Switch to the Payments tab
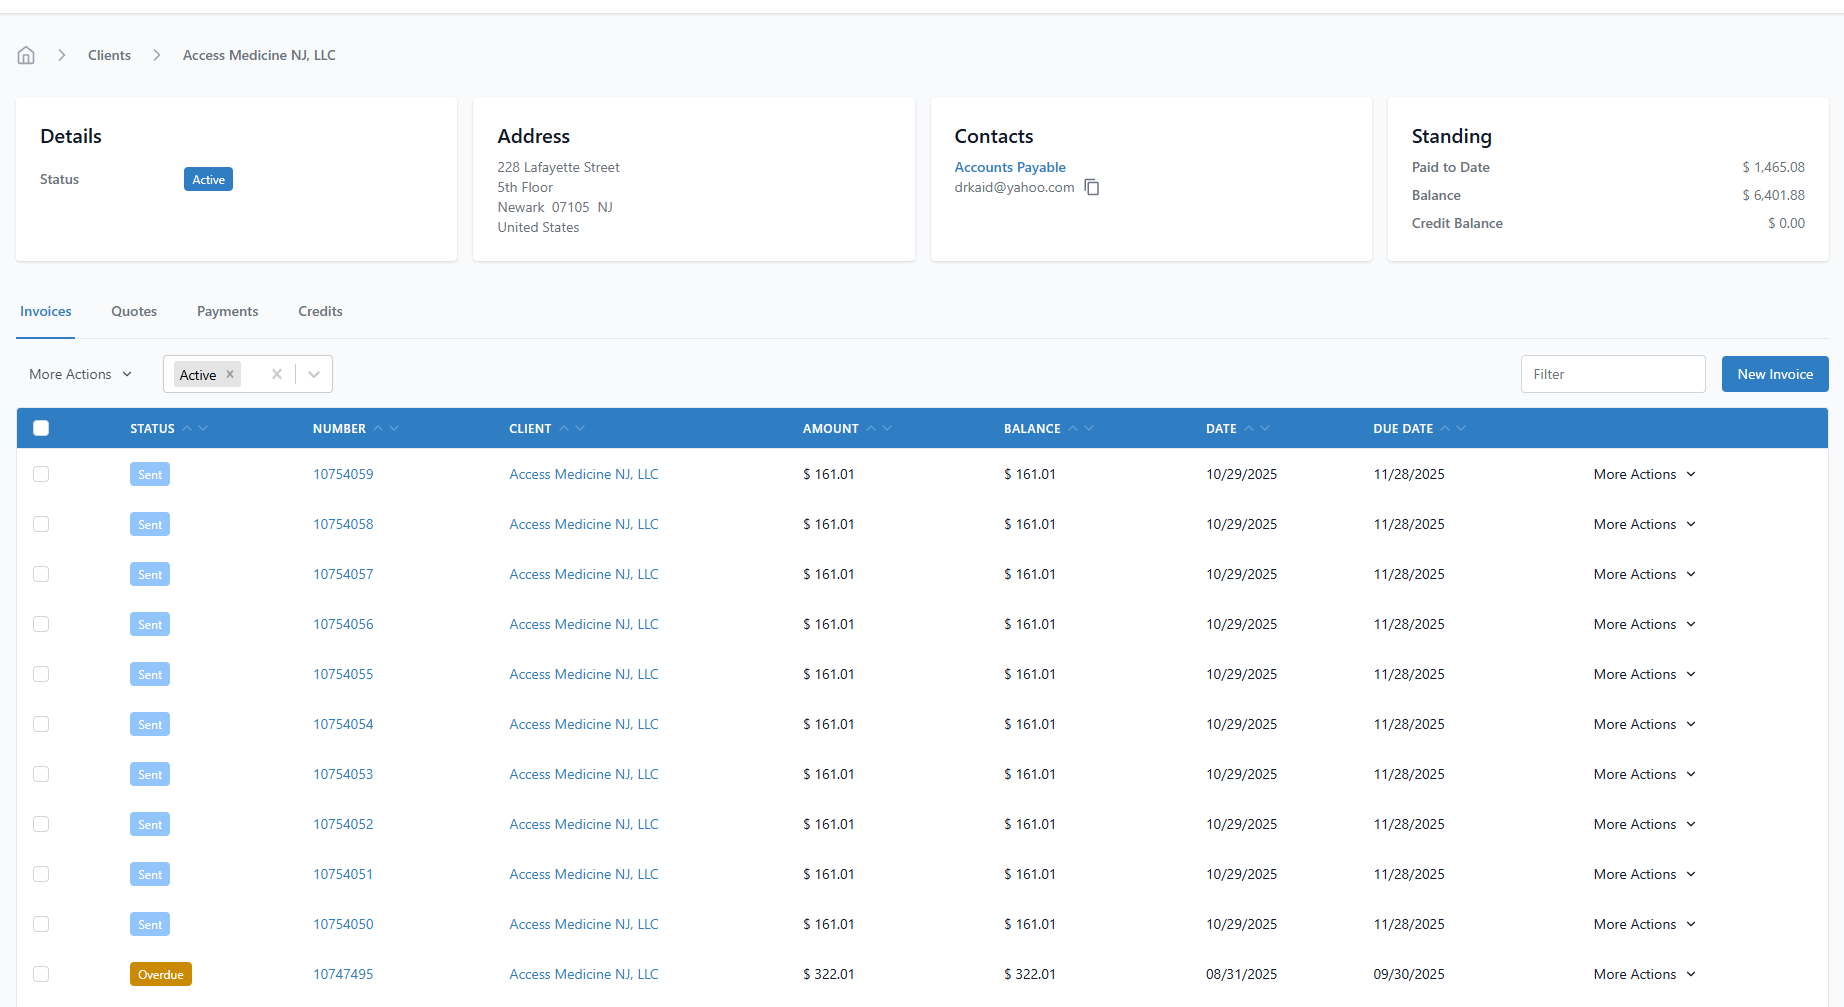This screenshot has width=1844, height=1007. 227,311
